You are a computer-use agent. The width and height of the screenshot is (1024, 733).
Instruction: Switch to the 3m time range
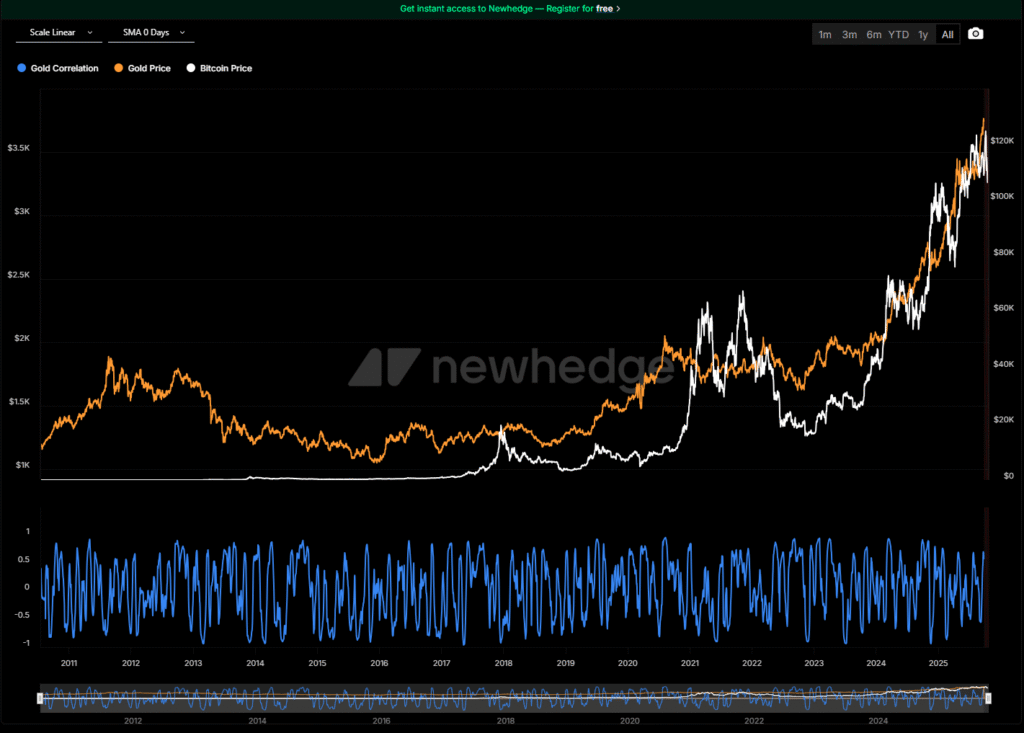pos(849,35)
